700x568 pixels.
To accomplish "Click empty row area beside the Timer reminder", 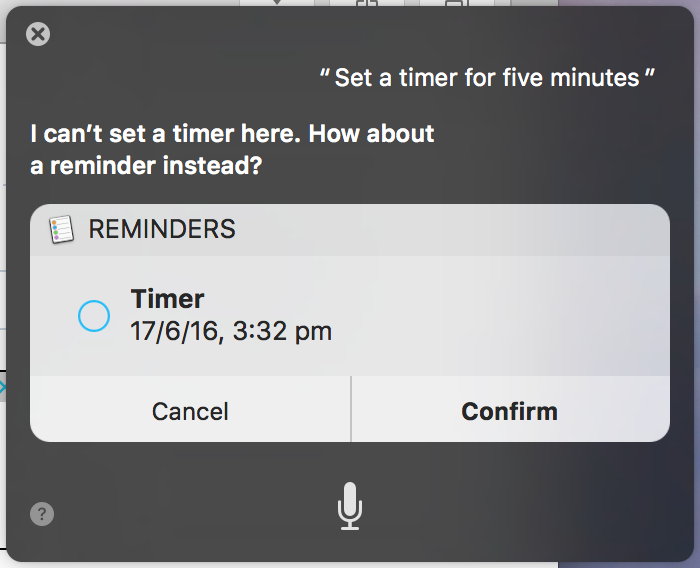I will pos(500,316).
